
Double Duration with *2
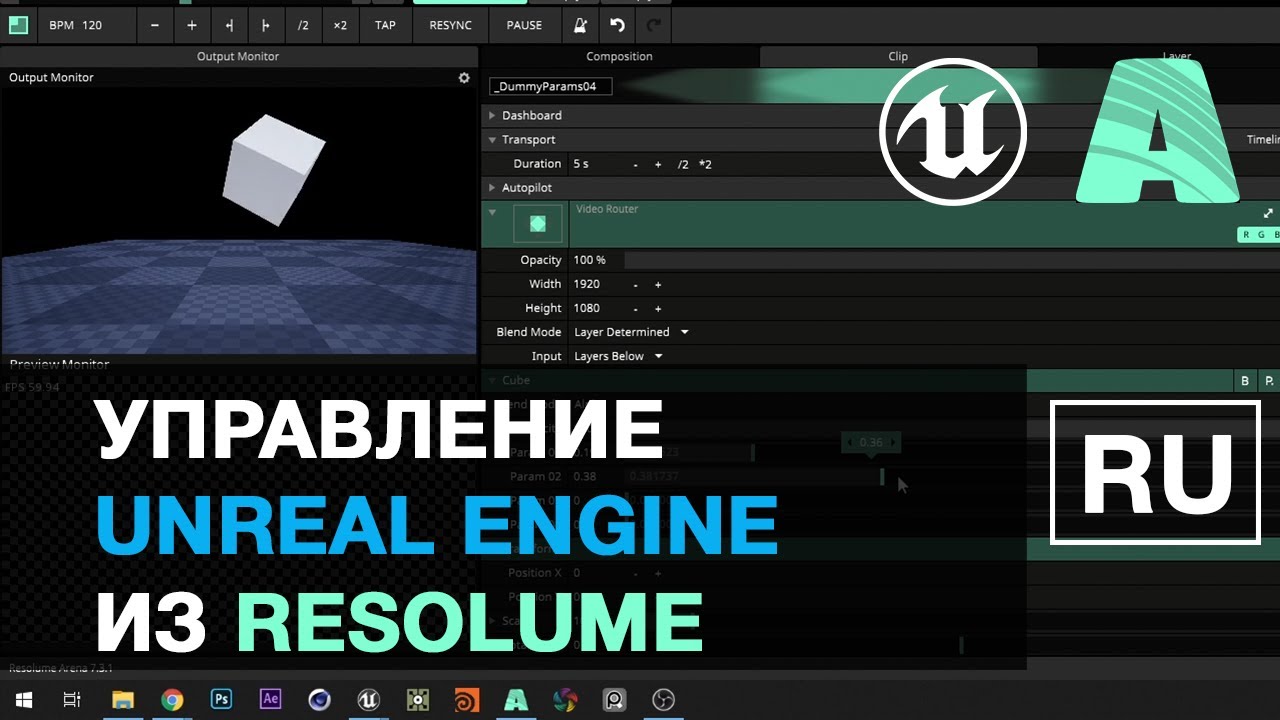705,164
